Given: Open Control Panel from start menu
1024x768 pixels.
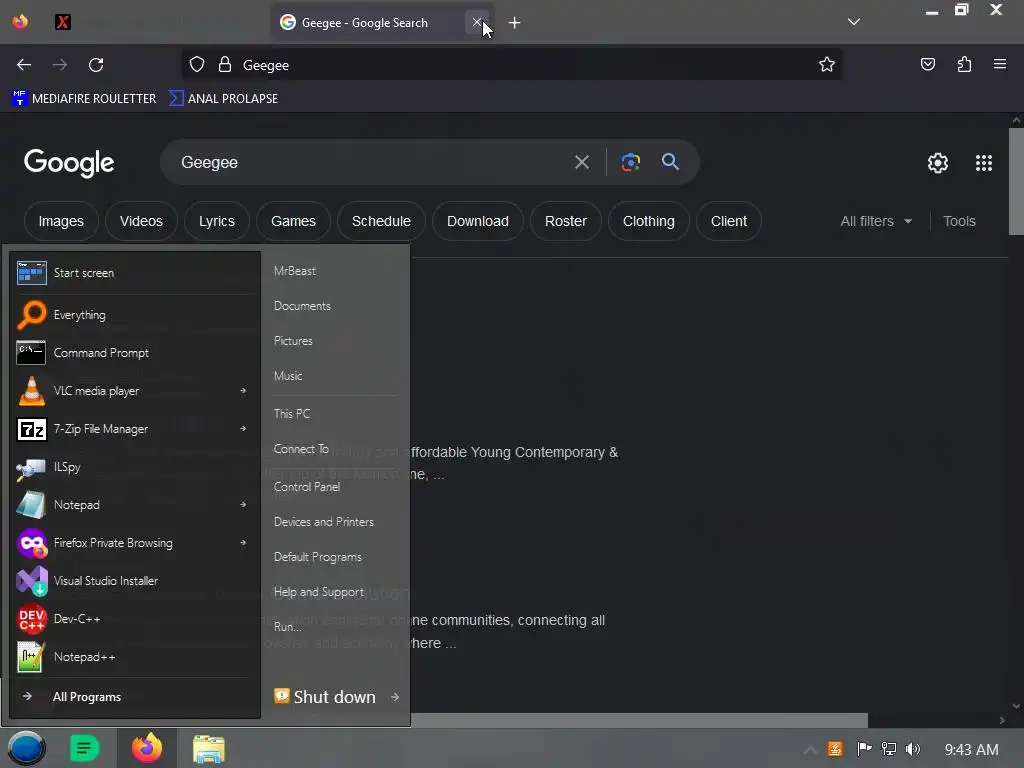Looking at the screenshot, I should pyautogui.click(x=307, y=487).
